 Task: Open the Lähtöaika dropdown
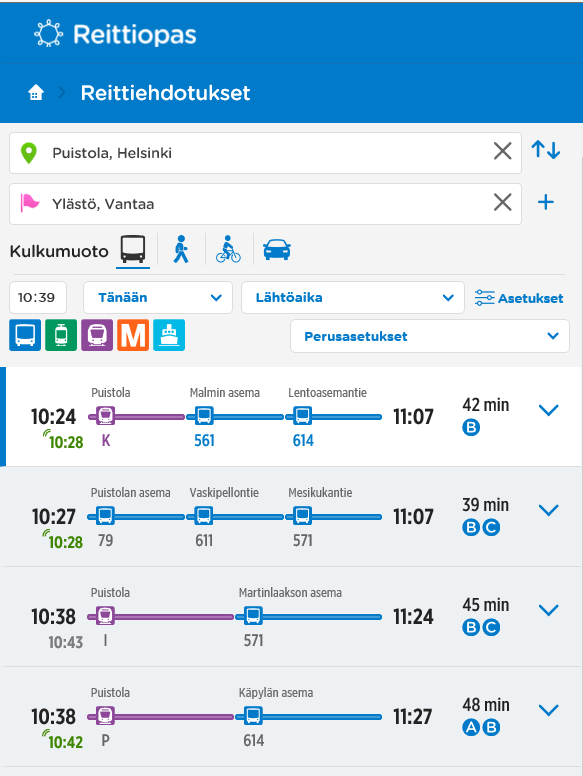pyautogui.click(x=353, y=297)
